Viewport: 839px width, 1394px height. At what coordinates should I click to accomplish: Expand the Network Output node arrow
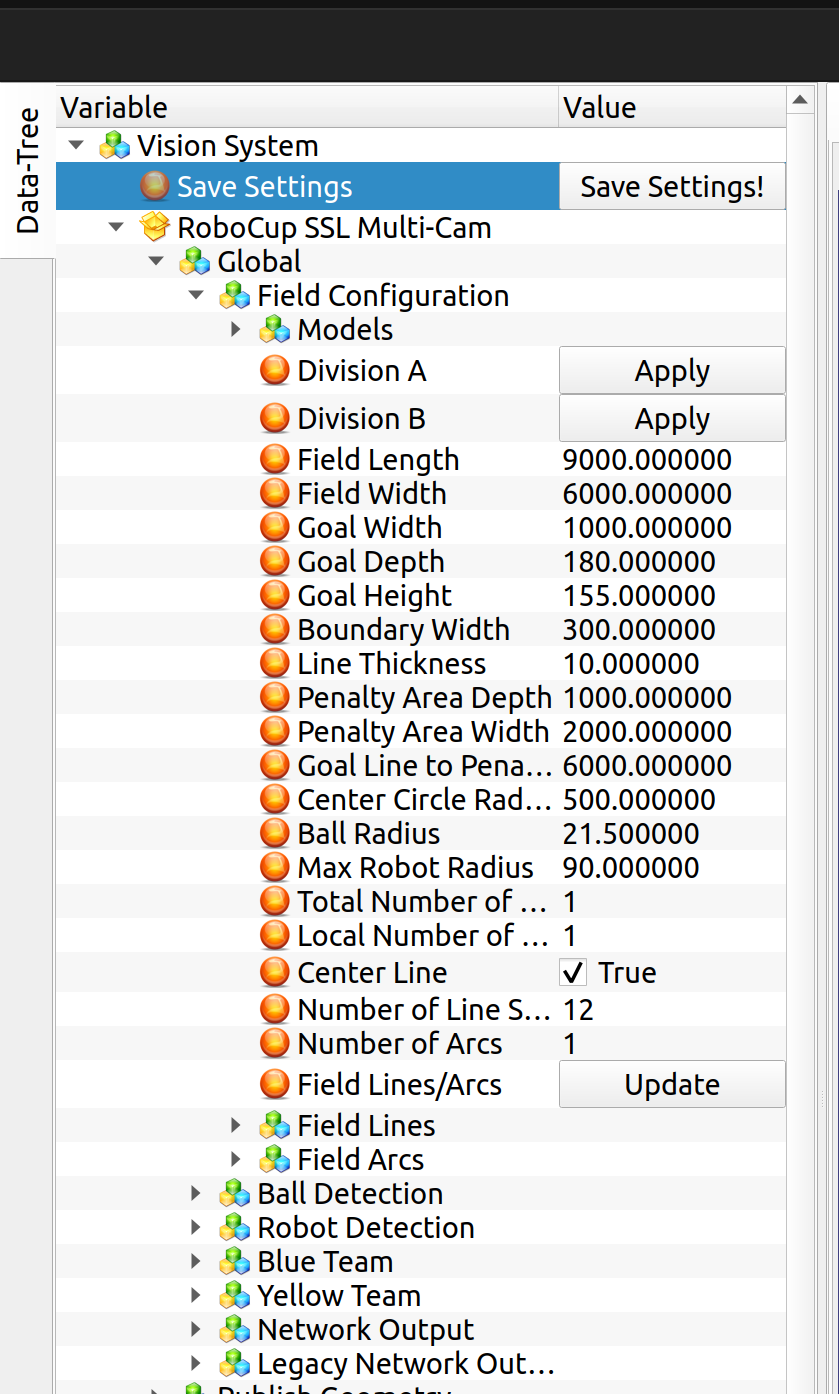click(x=196, y=1329)
